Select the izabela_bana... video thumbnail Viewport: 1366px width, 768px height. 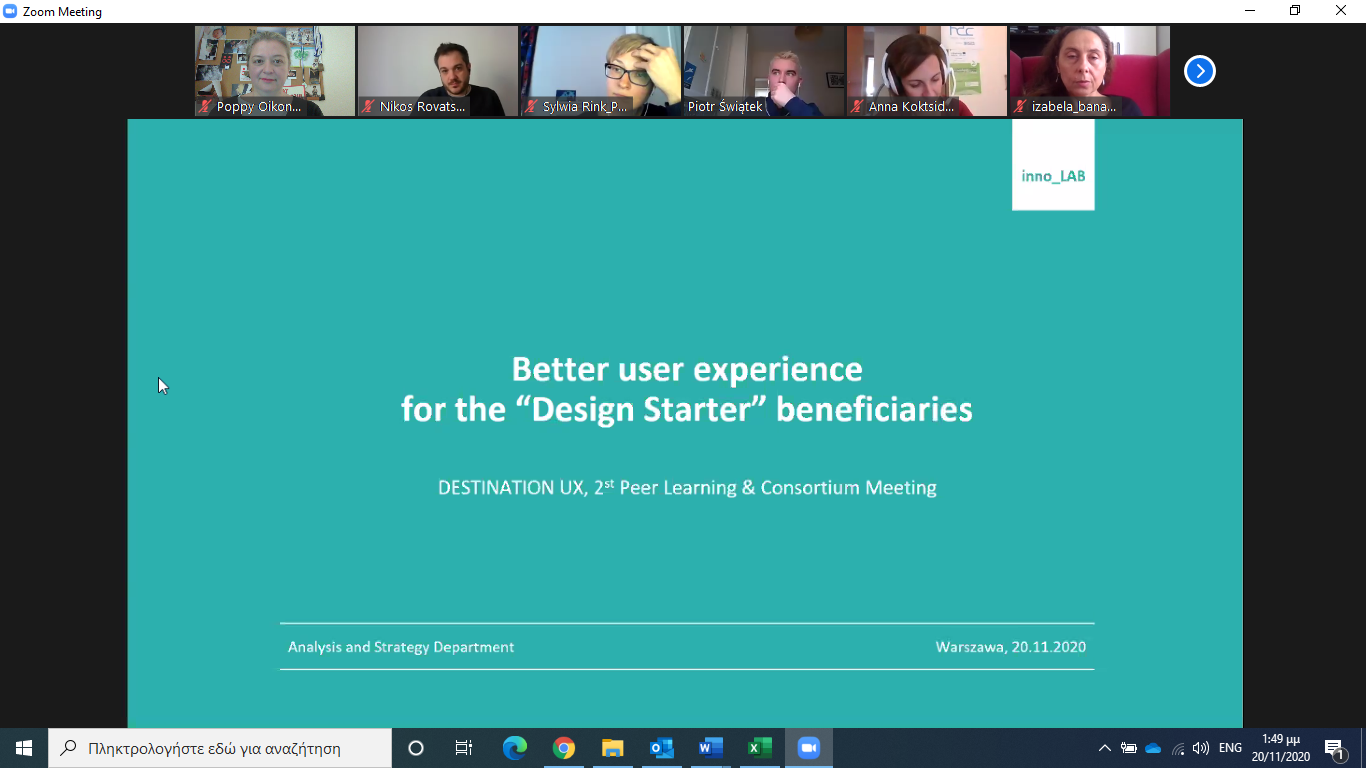click(1089, 71)
